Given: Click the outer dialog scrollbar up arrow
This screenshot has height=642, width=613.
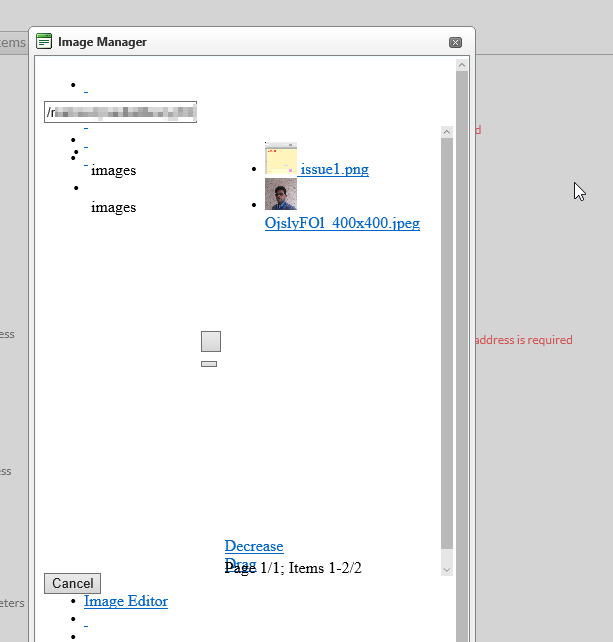Looking at the screenshot, I should (462, 65).
